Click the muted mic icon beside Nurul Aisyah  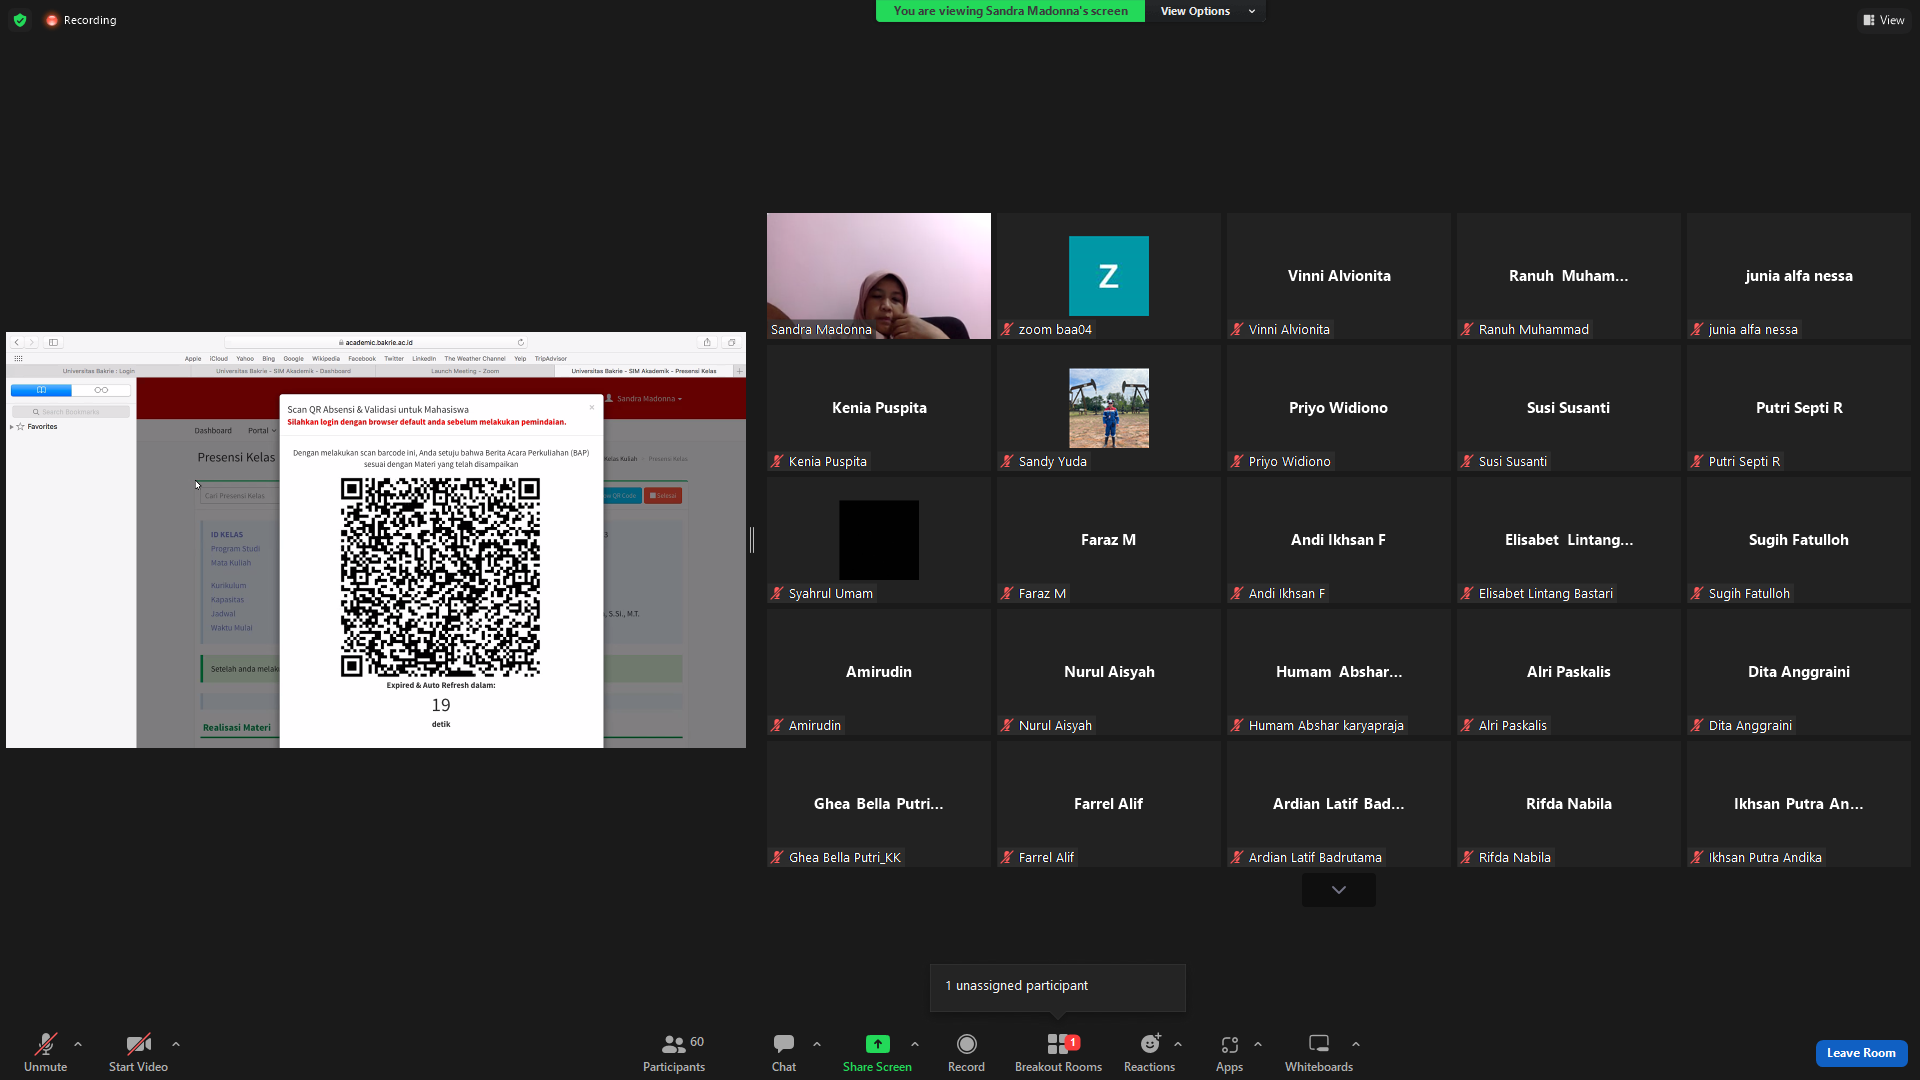point(1007,725)
